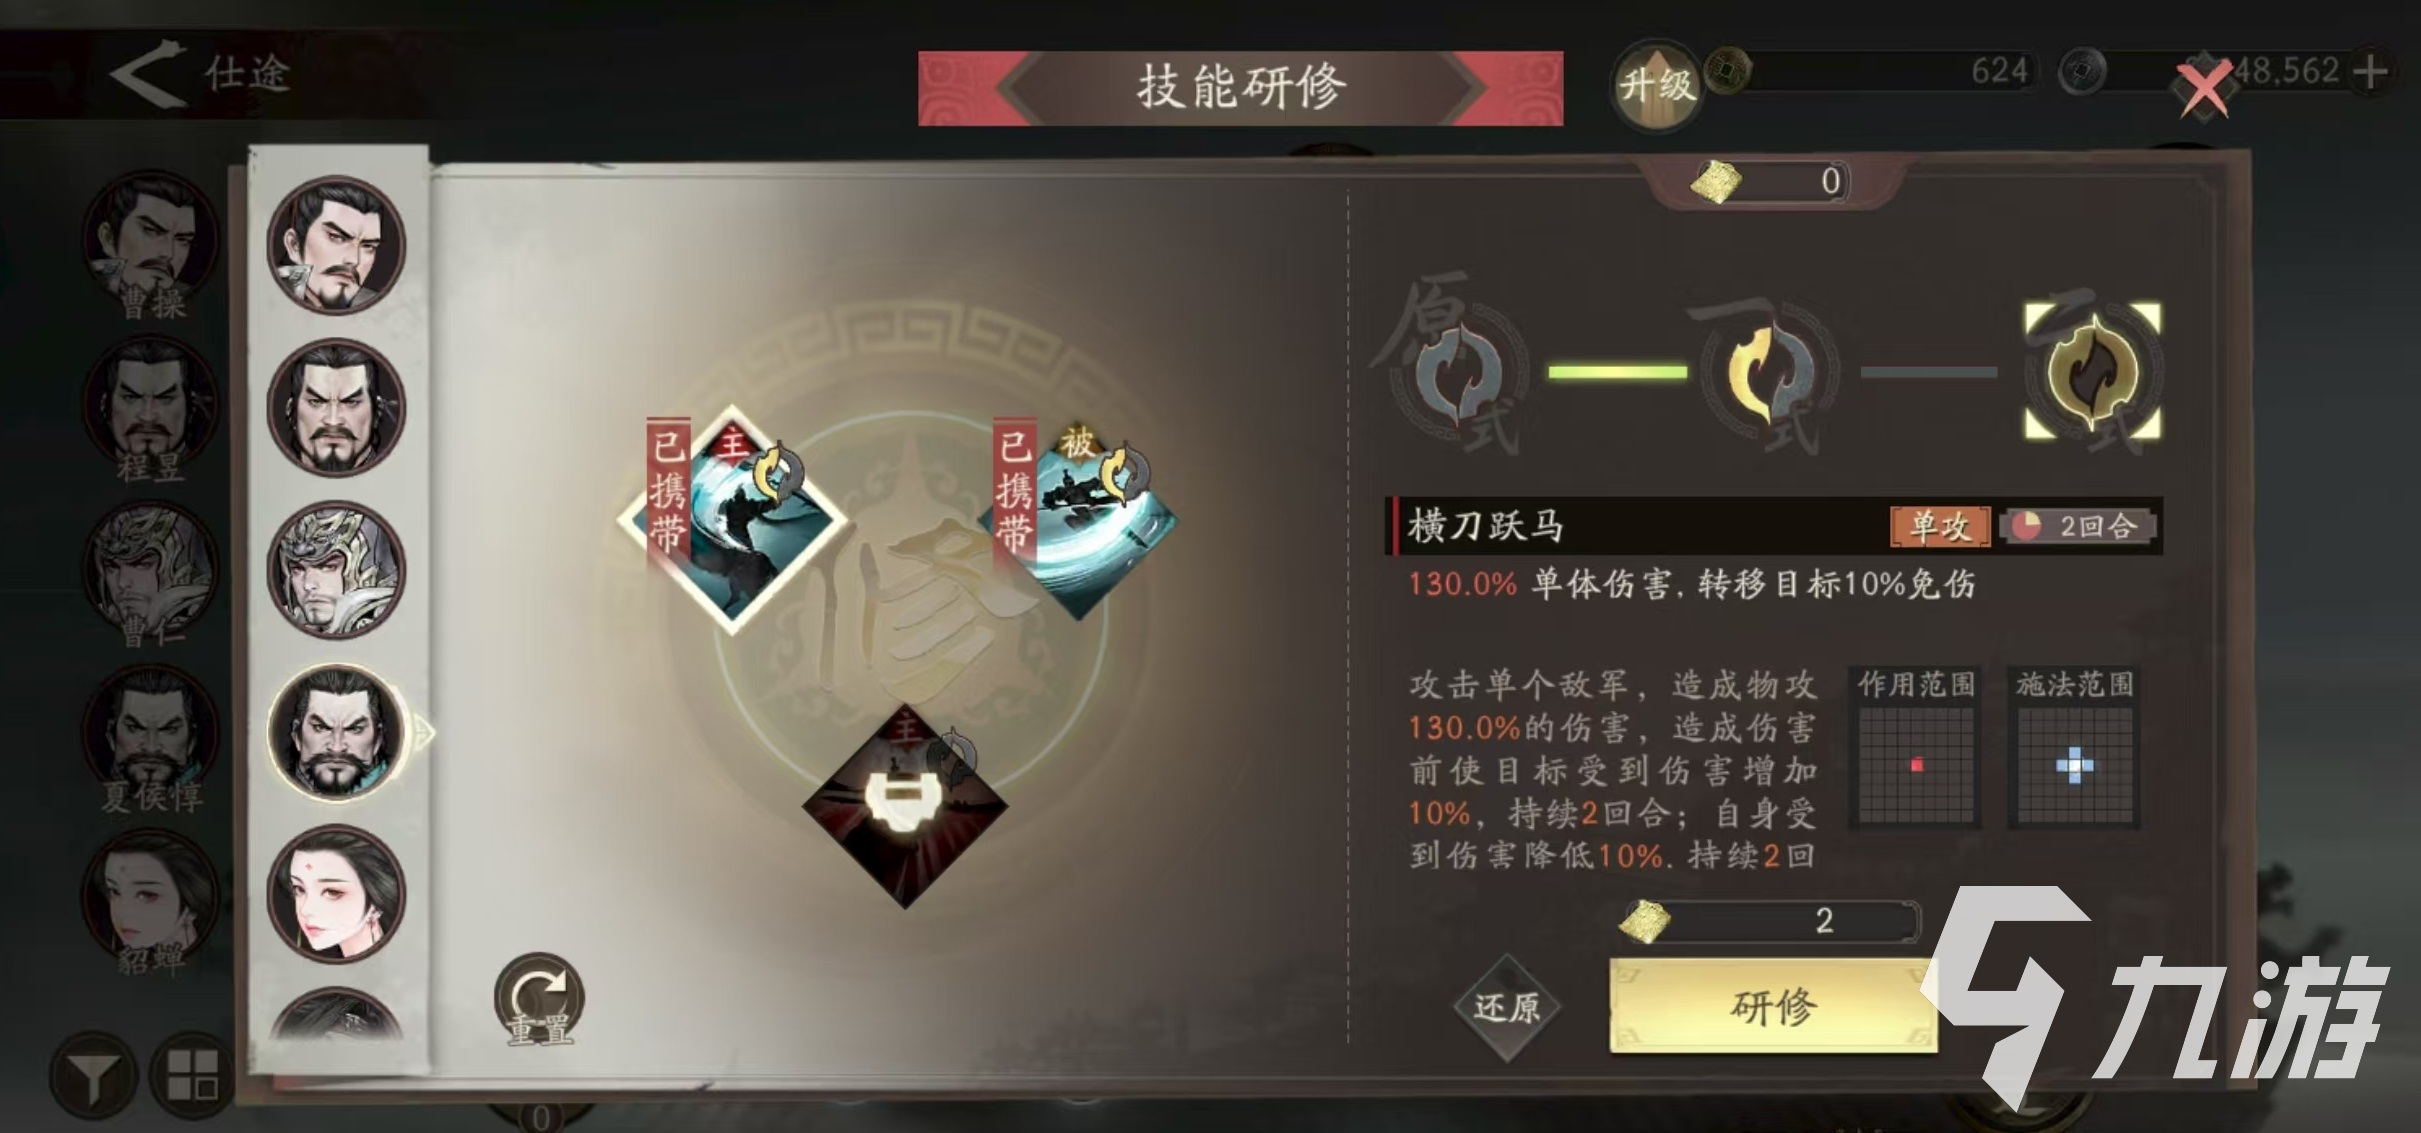The height and width of the screenshot is (1133, 2421).
Task: Choose the 曹操 general portrait
Action: 336,245
